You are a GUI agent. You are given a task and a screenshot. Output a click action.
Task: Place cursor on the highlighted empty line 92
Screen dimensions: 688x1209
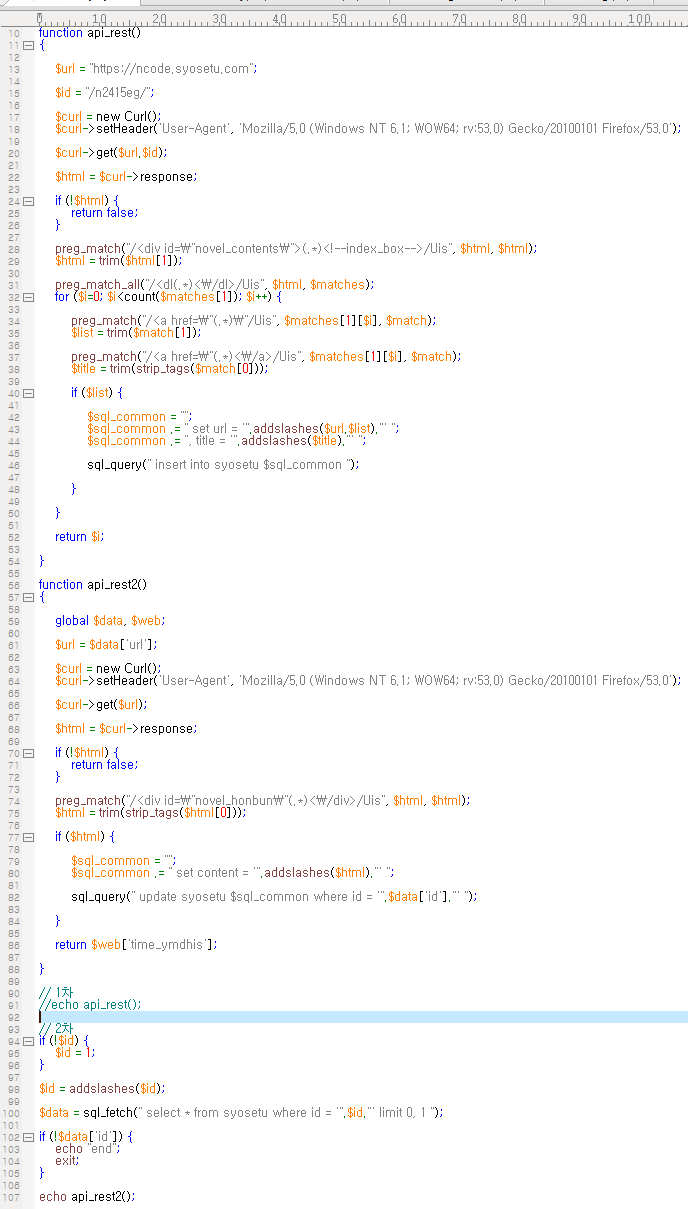(x=300, y=1017)
